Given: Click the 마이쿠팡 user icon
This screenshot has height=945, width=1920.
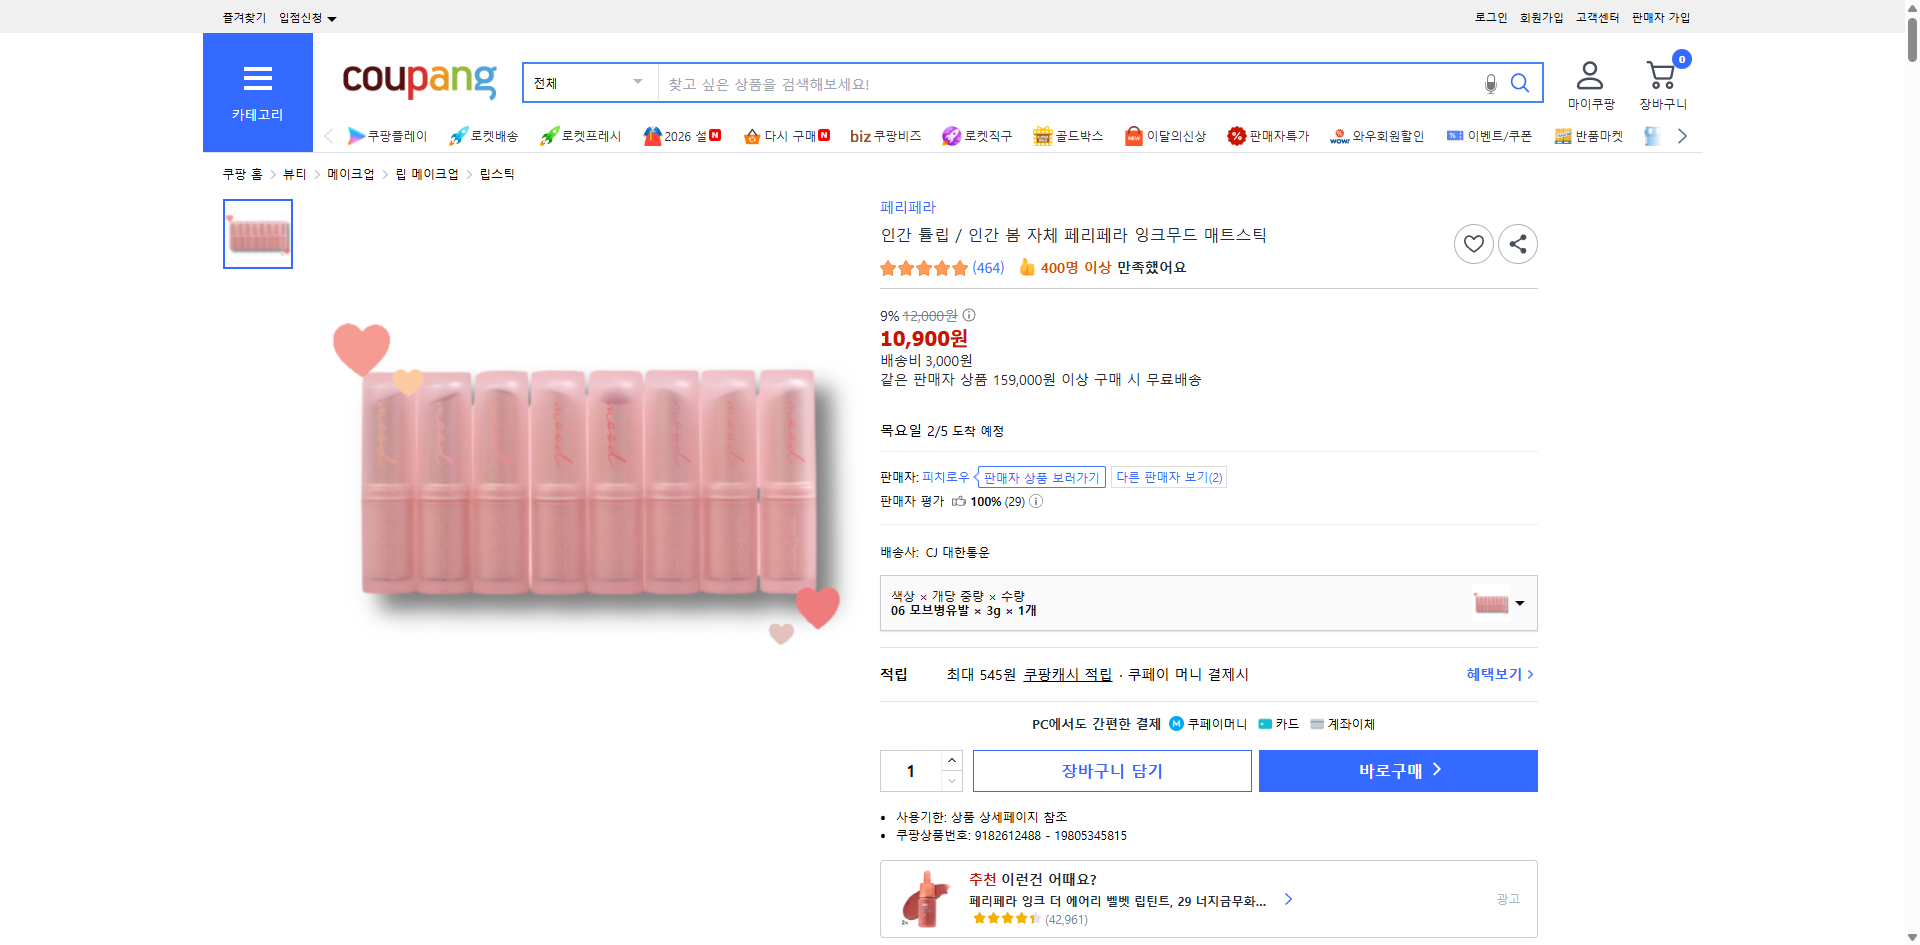Looking at the screenshot, I should click(1588, 70).
